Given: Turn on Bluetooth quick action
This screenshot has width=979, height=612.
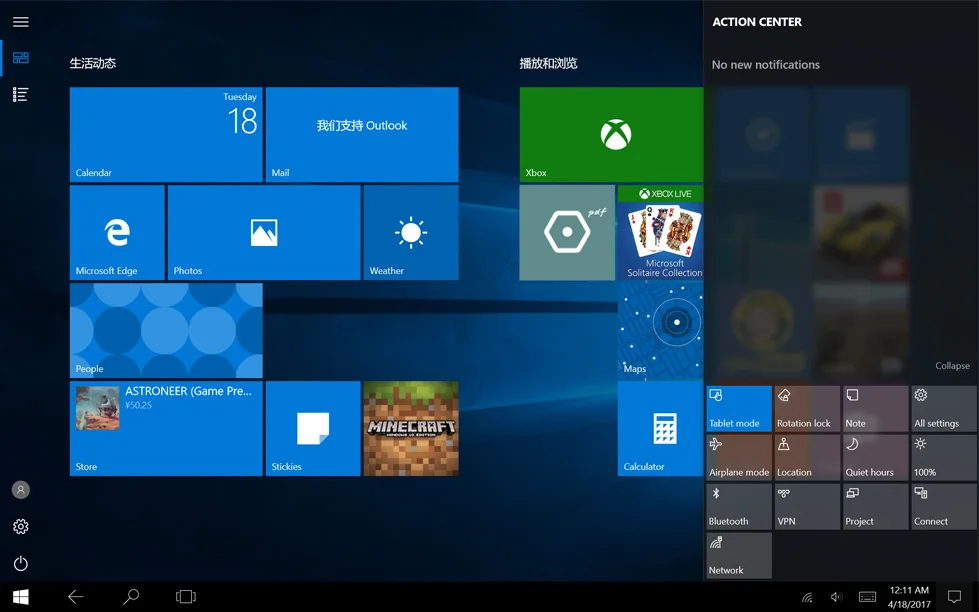Looking at the screenshot, I should 739,506.
